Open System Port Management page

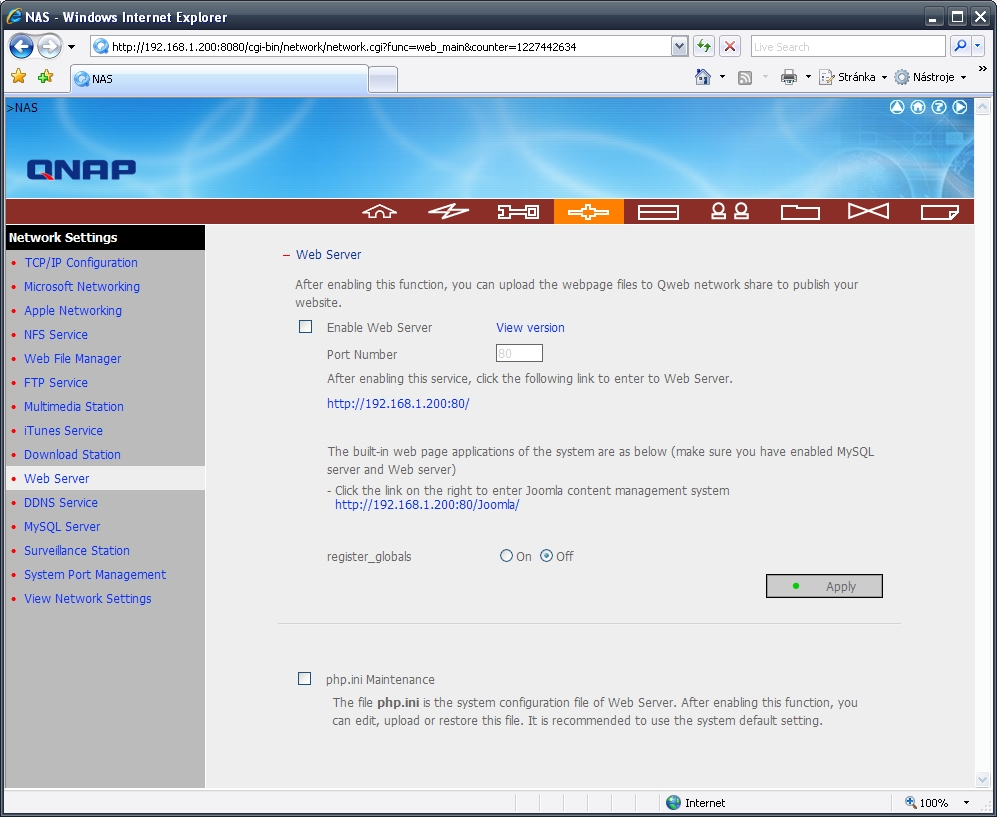pos(95,575)
